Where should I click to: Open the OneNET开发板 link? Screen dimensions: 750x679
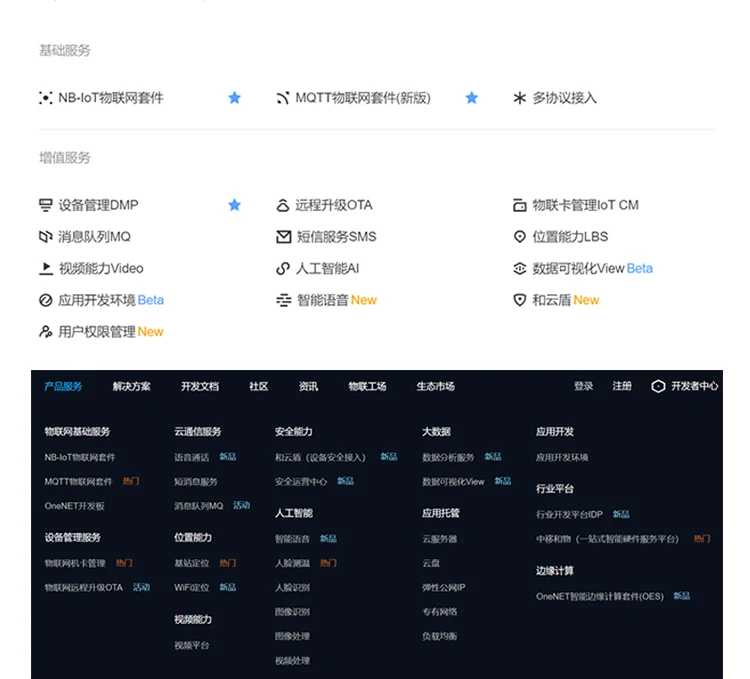(x=75, y=506)
